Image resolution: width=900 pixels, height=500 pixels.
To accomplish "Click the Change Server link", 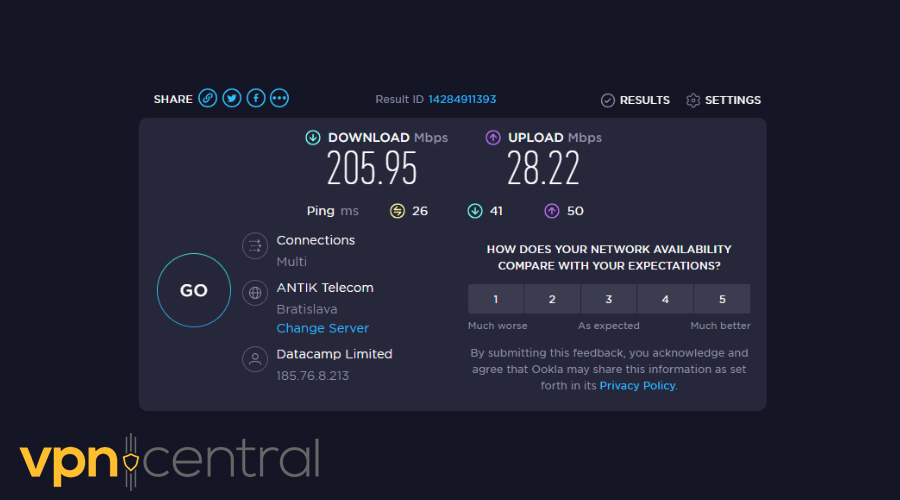I will pos(322,328).
